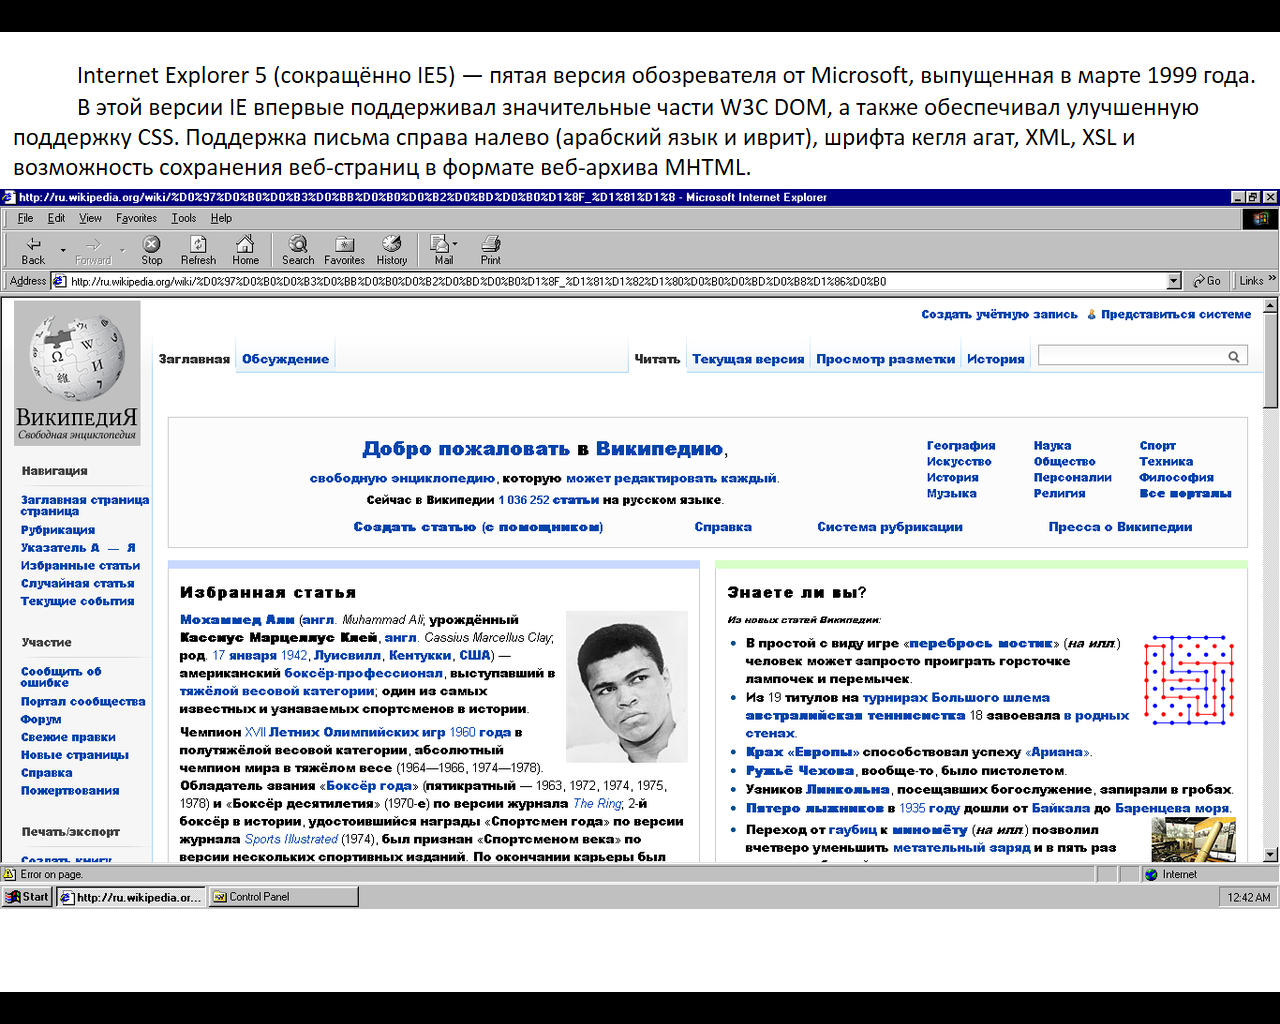The height and width of the screenshot is (1024, 1280).
Task: Open the Favorites panel icon
Action: (x=344, y=243)
